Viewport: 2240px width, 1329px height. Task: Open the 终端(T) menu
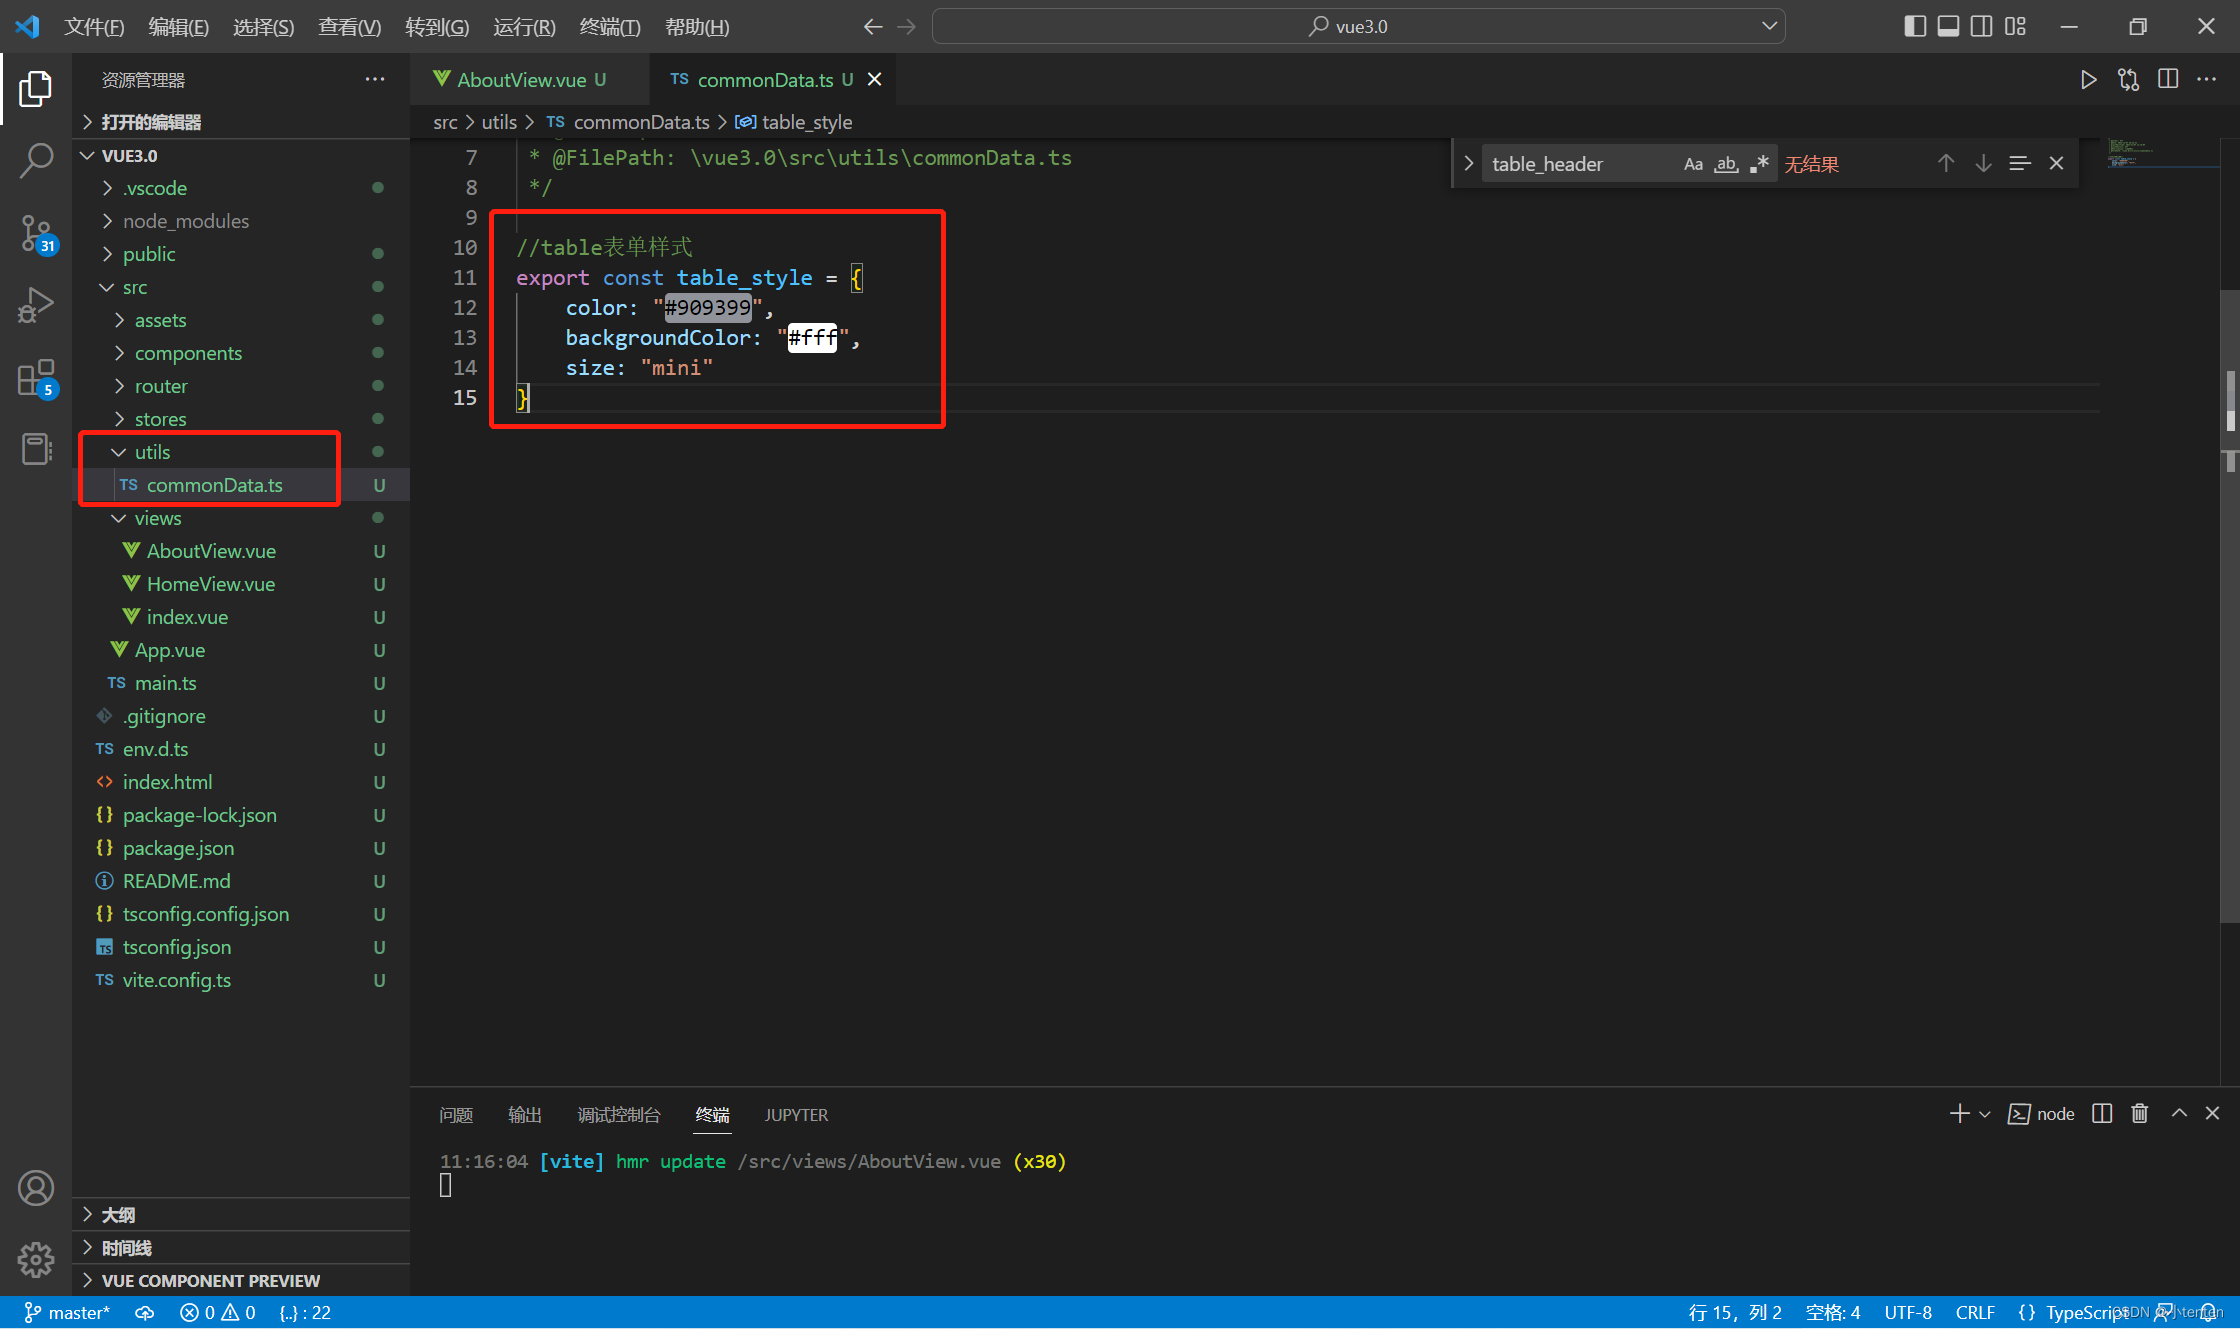[610, 27]
